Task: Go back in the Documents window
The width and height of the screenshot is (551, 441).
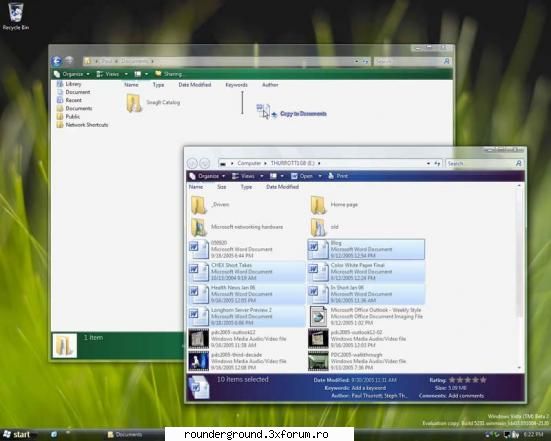Action: tap(57, 61)
